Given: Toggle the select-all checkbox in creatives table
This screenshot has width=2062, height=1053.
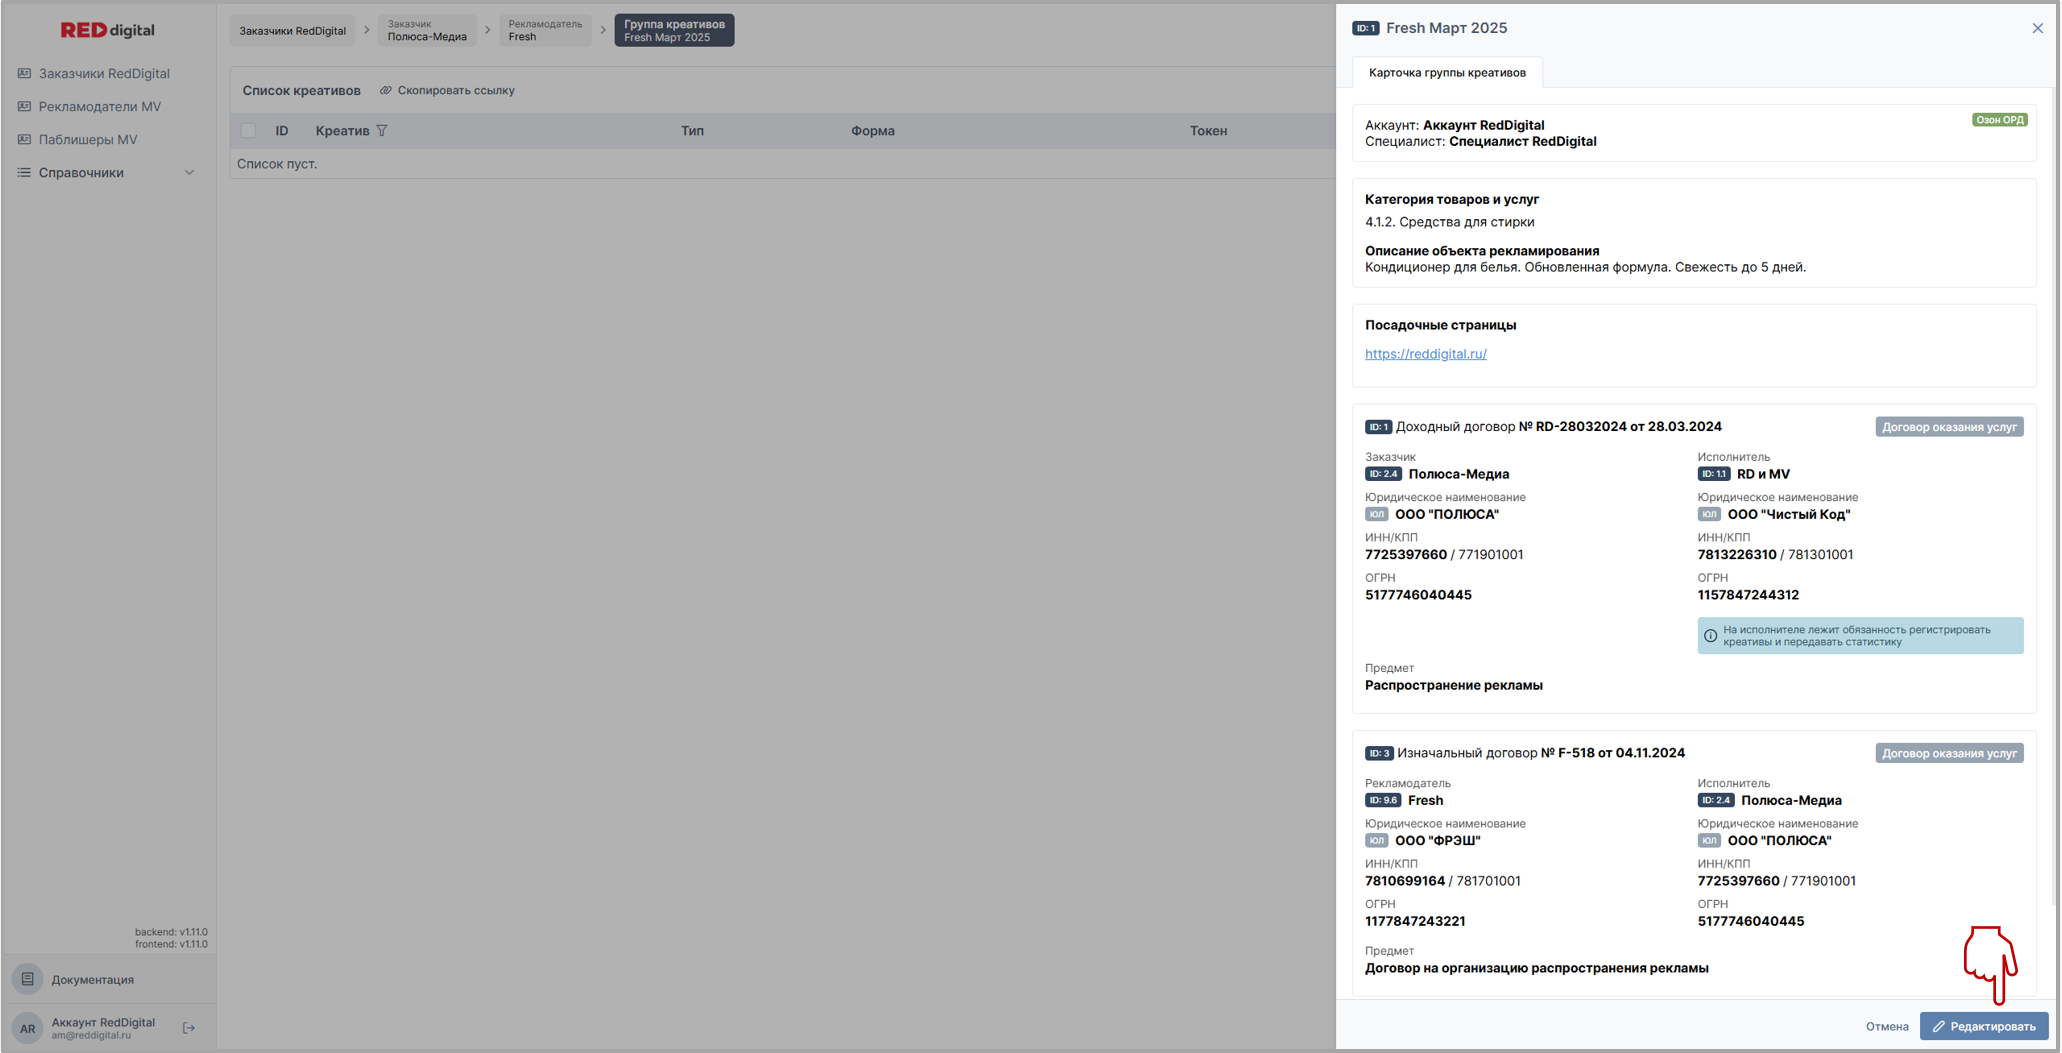Looking at the screenshot, I should click(x=249, y=131).
